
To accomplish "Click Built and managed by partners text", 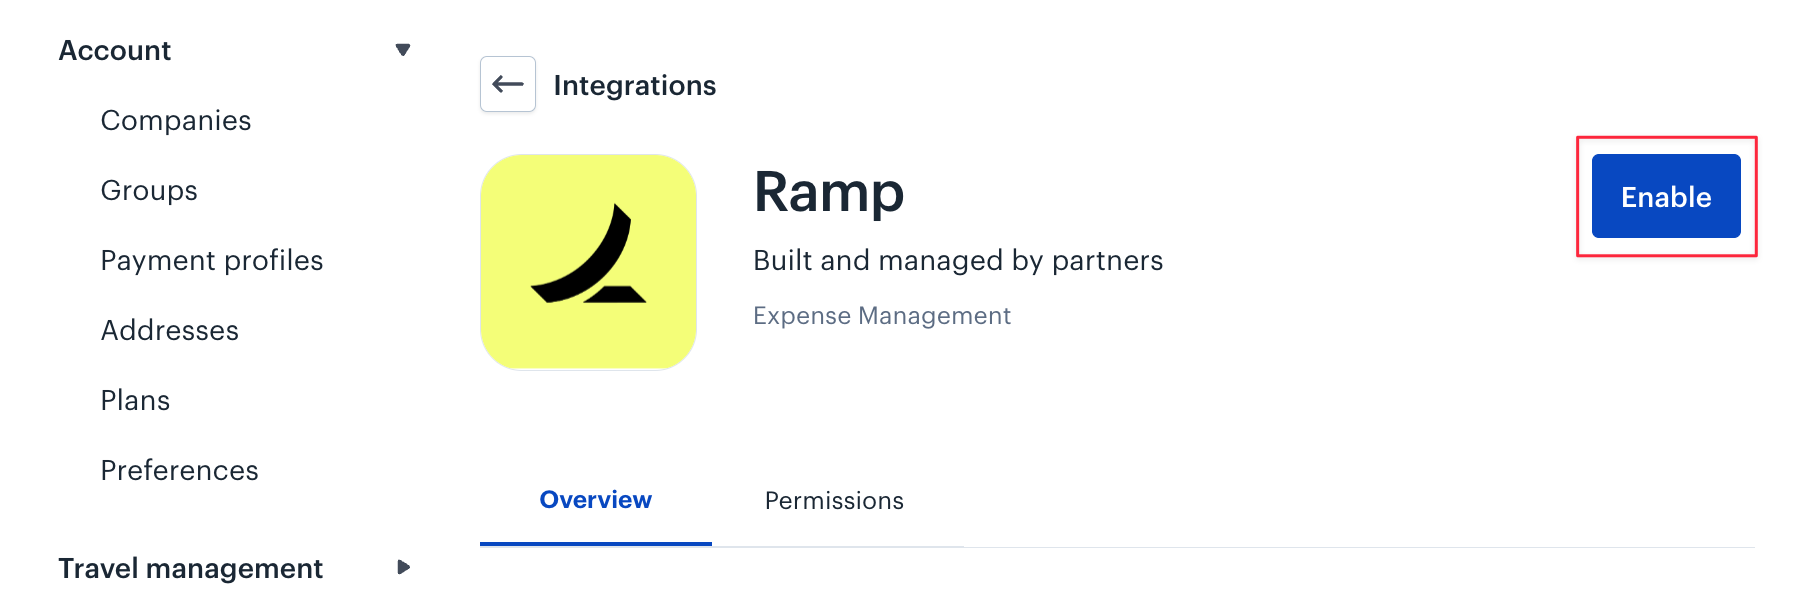I will (958, 260).
